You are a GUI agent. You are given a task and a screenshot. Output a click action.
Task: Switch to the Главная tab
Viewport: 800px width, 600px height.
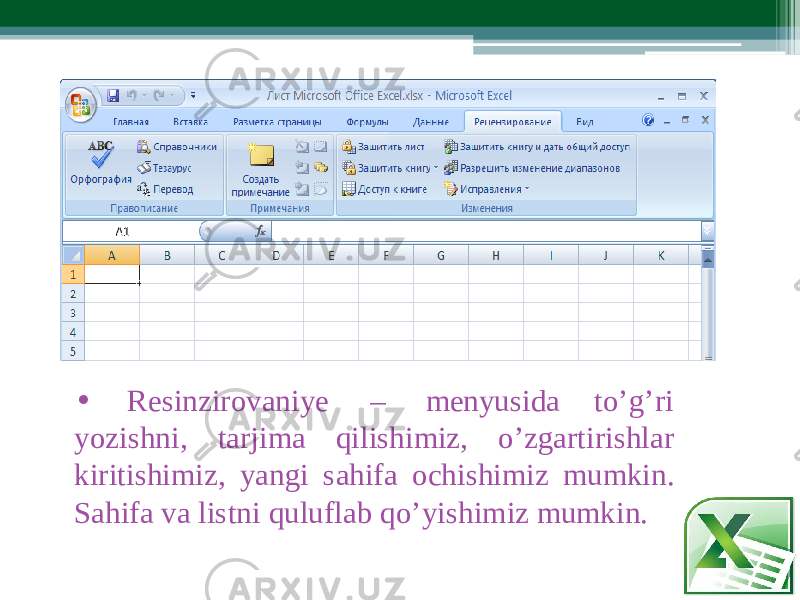(x=131, y=122)
